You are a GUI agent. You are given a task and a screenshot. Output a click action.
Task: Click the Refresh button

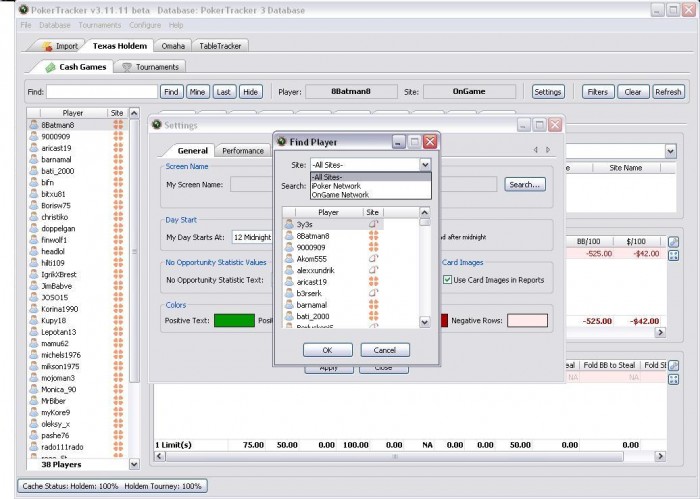[668, 92]
